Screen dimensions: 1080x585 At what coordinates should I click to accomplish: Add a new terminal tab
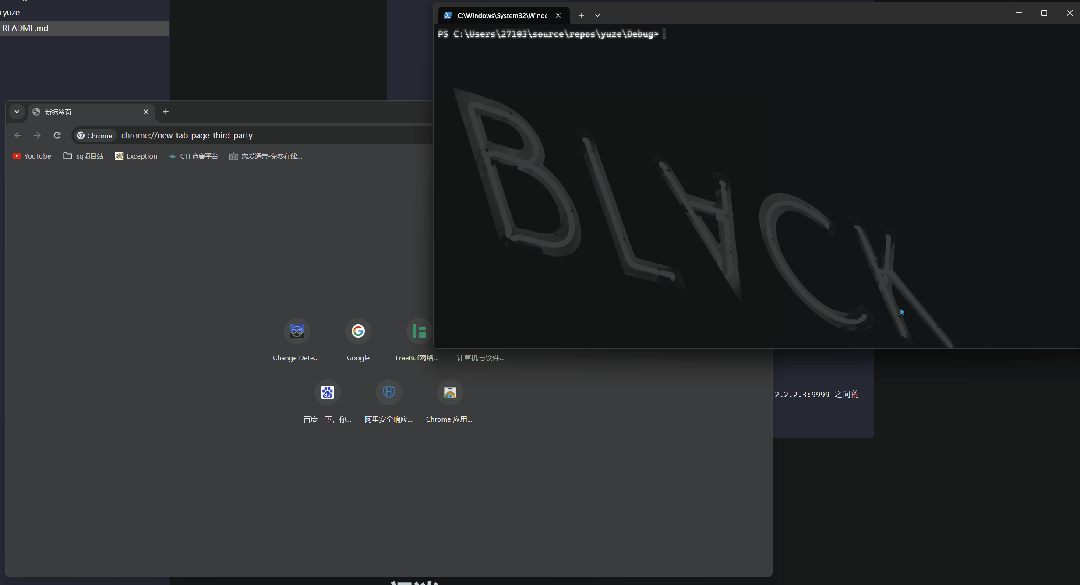click(581, 15)
